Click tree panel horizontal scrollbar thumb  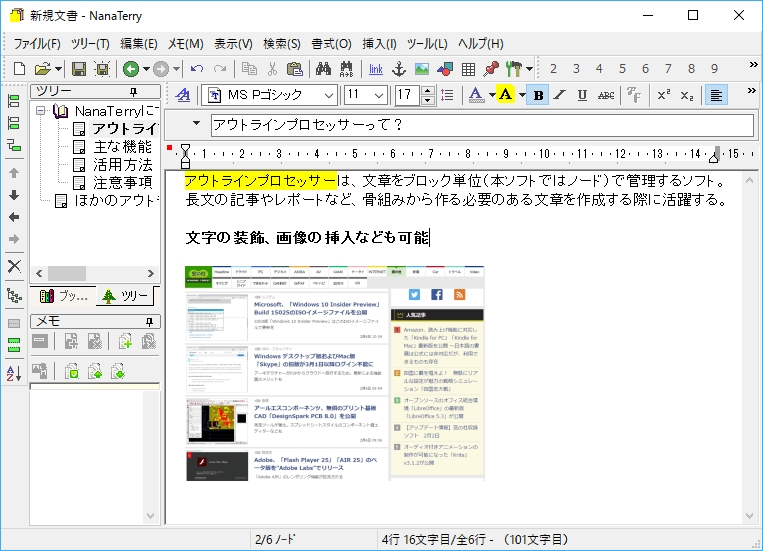pos(67,274)
